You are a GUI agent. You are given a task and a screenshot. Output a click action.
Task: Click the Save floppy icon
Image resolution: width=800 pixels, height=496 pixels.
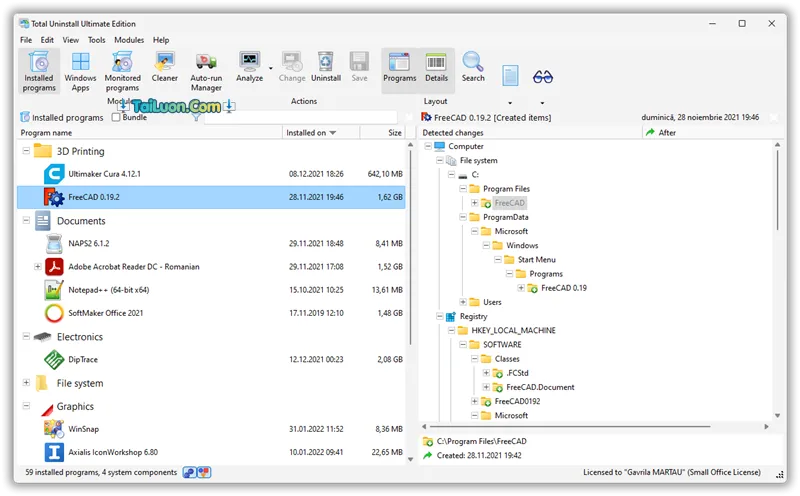tap(359, 62)
